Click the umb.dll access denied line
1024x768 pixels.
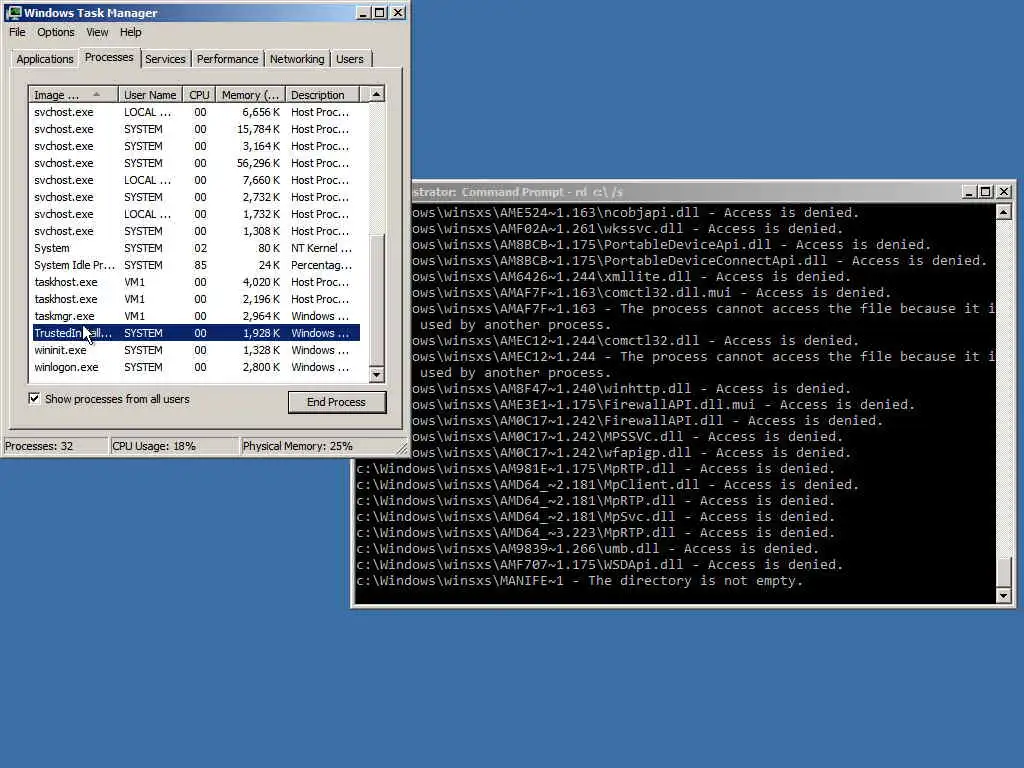click(x=587, y=549)
